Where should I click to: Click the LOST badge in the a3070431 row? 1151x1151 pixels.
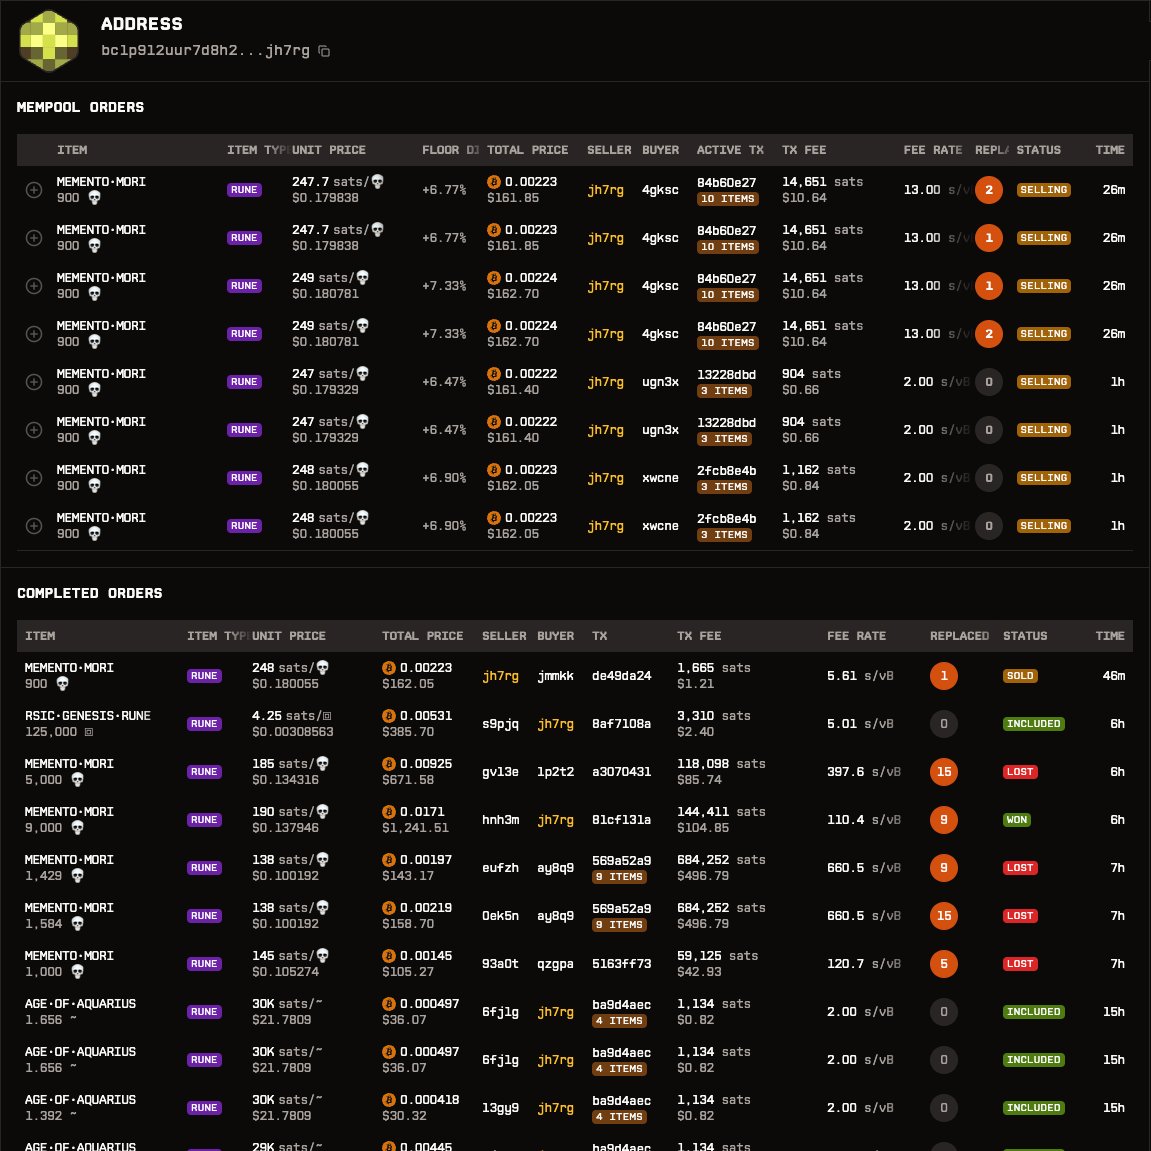(x=1020, y=772)
